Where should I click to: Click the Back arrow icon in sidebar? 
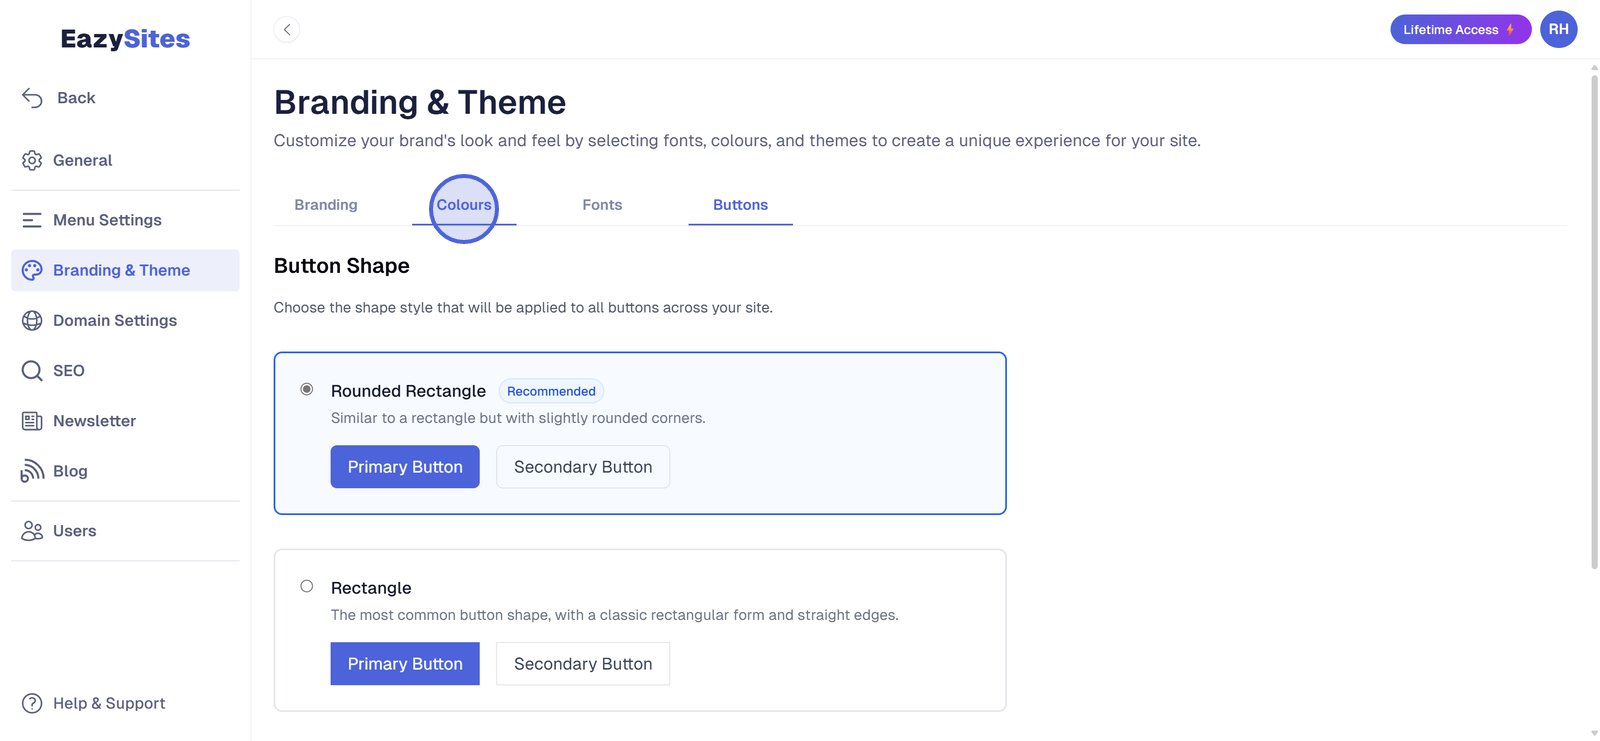[32, 98]
